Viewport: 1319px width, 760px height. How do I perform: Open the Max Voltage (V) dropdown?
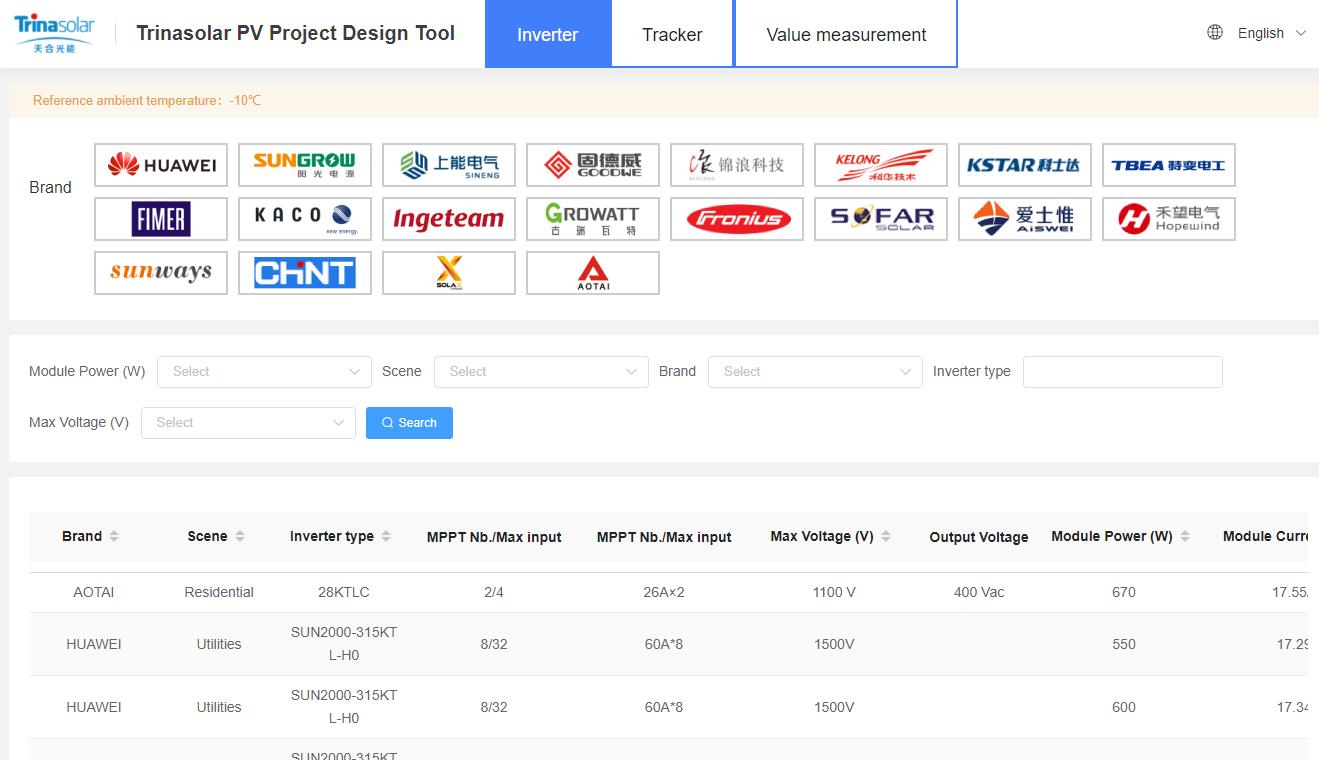tap(248, 423)
